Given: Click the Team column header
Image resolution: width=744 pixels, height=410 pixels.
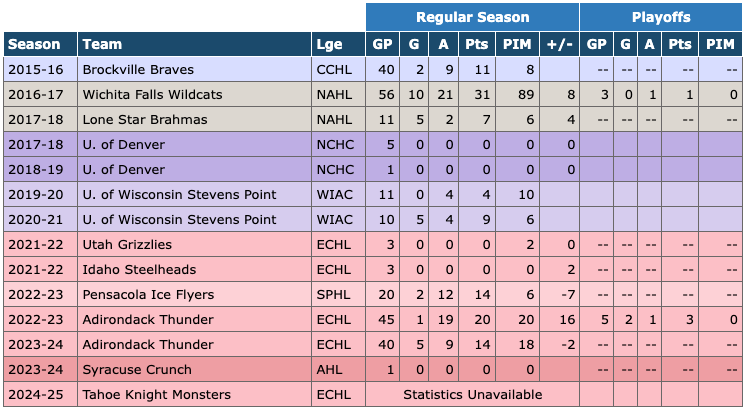Looking at the screenshot, I should [101, 44].
